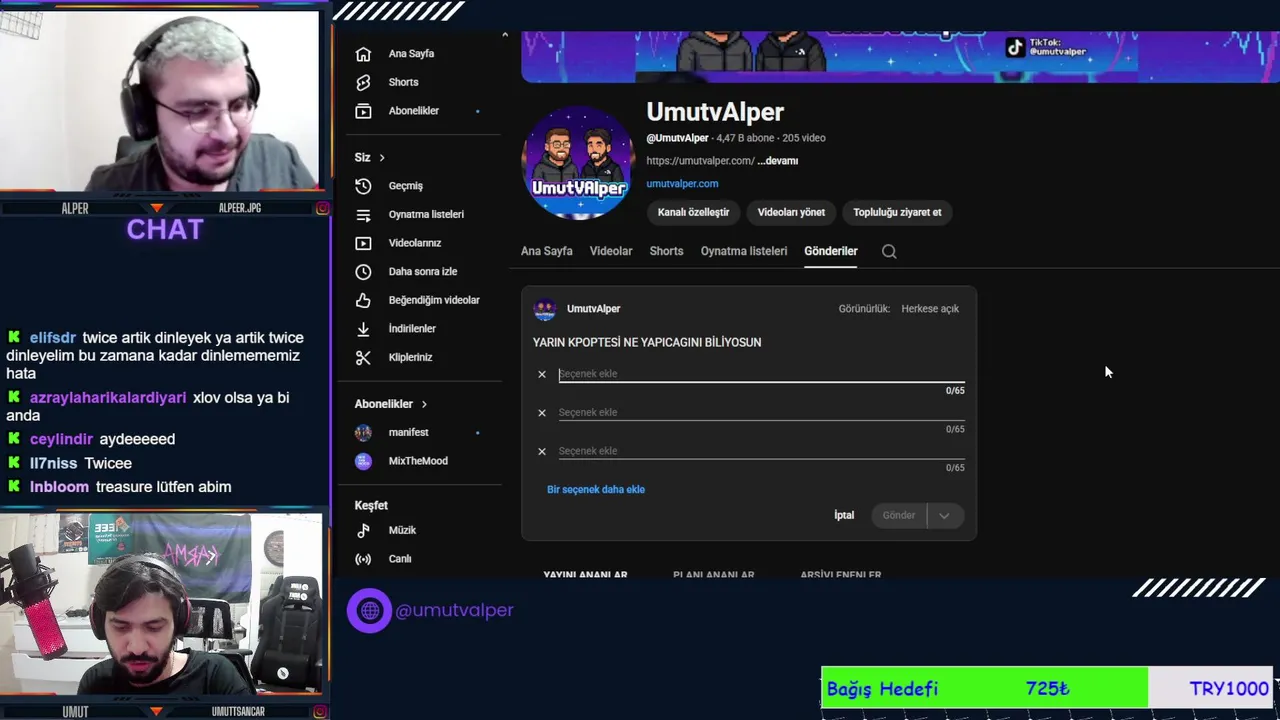Screen dimensions: 1280x720
Task: Expand the channel description ...devamı
Action: pos(777,161)
